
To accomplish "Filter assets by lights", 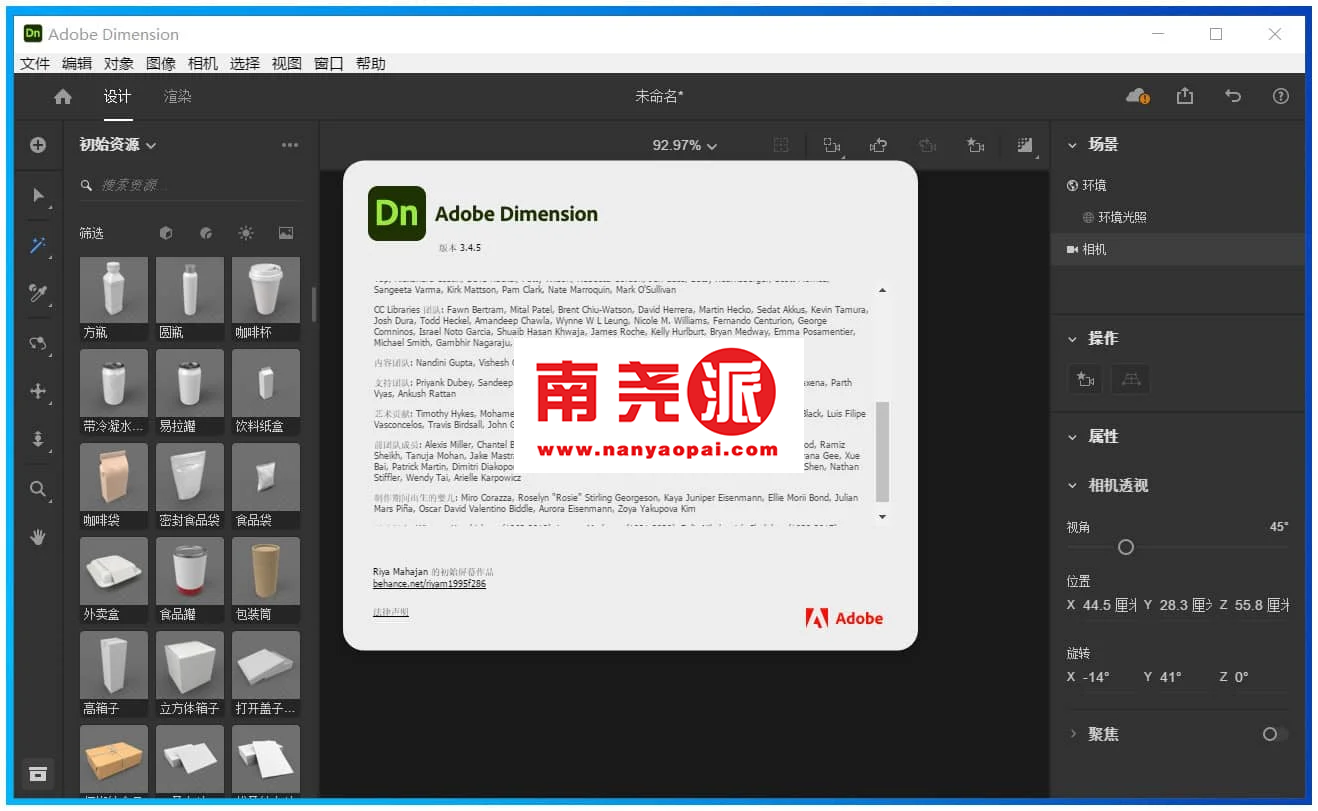I will [x=246, y=233].
